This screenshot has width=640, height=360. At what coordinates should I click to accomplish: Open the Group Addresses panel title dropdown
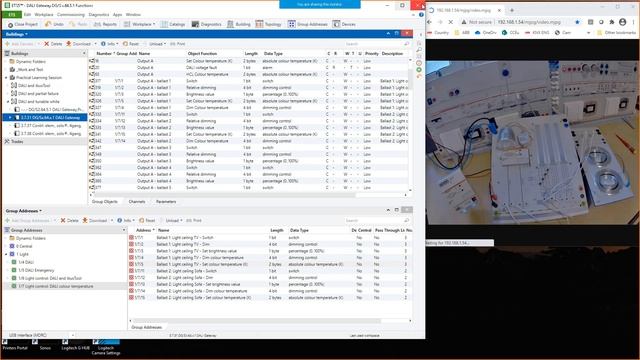tap(24, 211)
